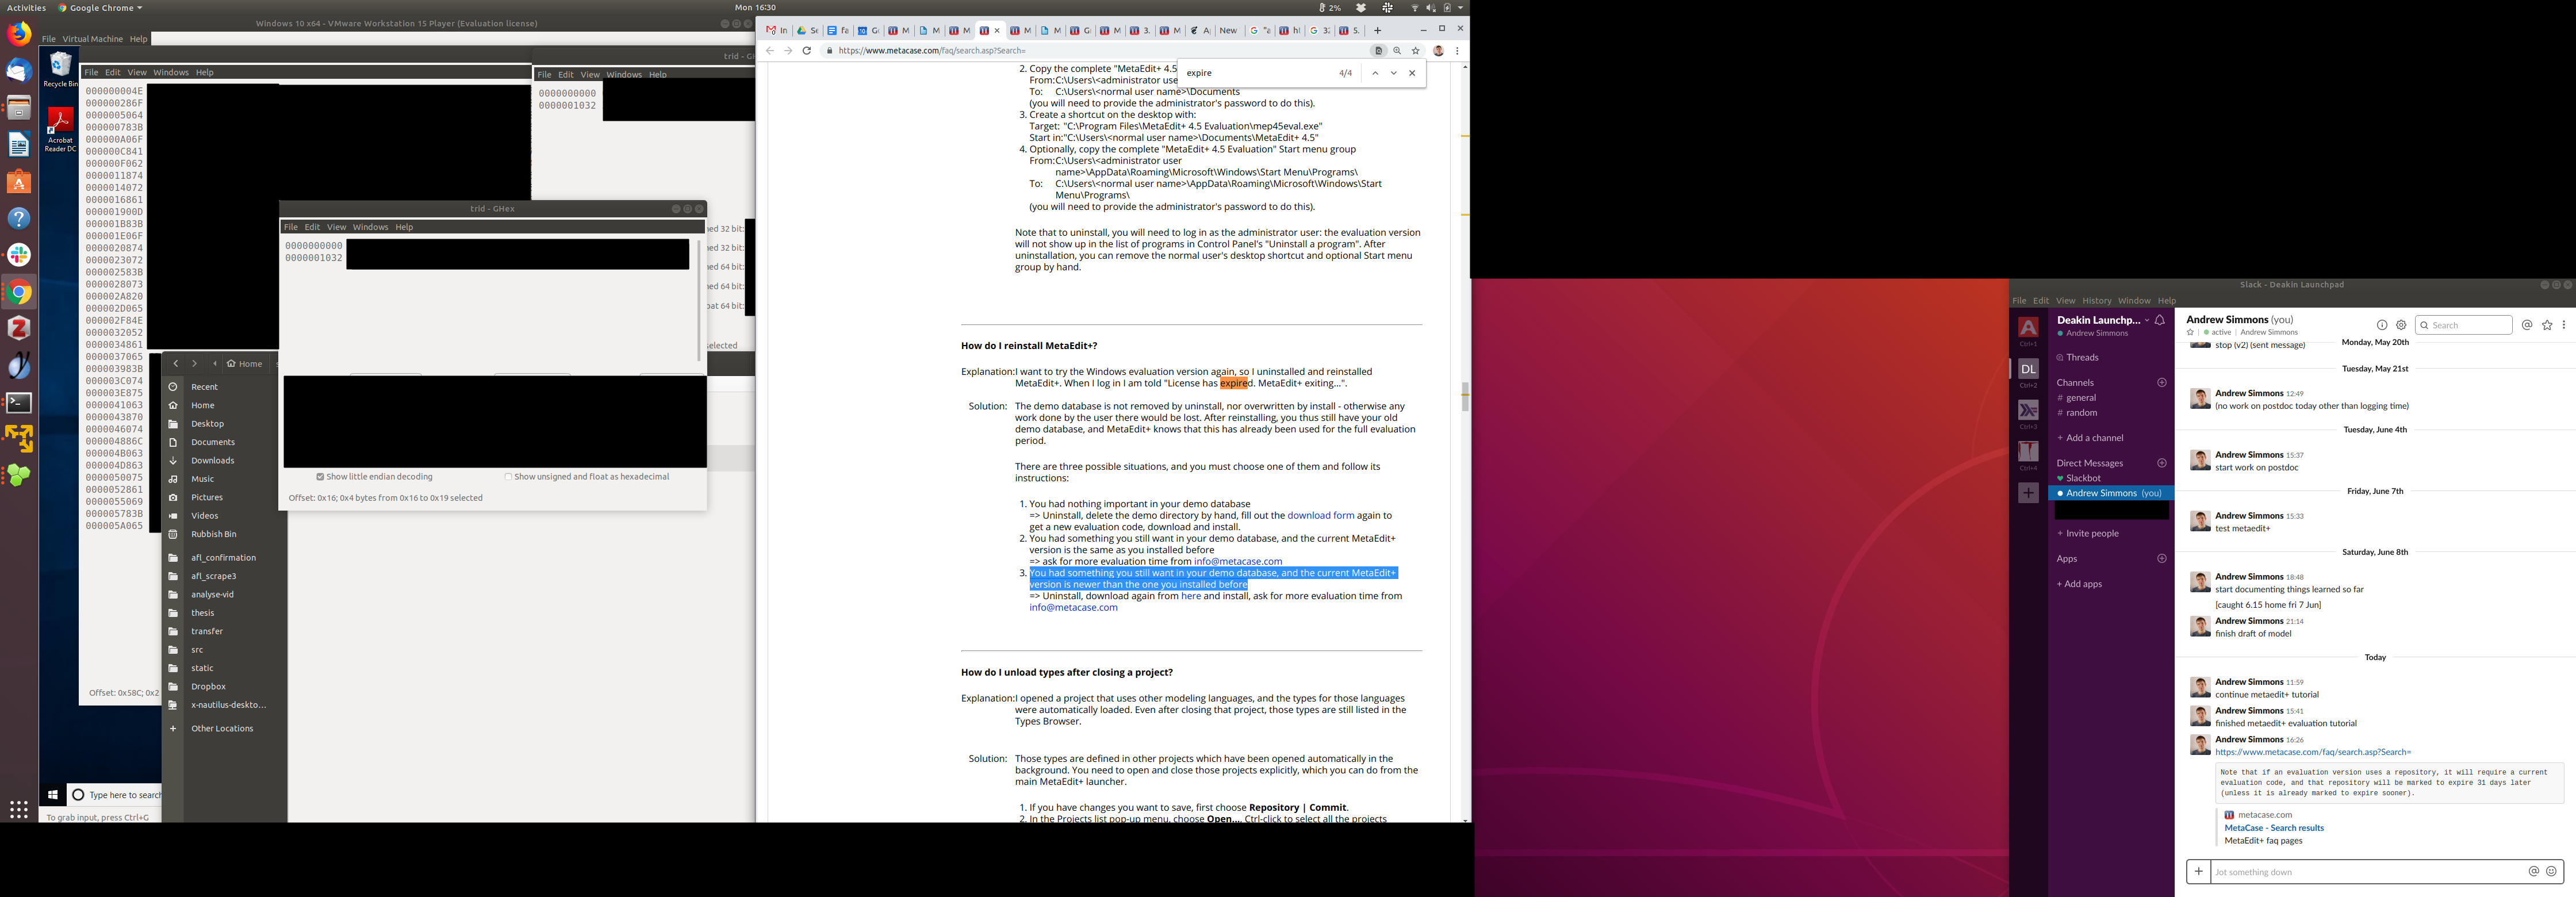Screen dimensions: 2576x897
Task: Click add channel plus icon beside Channels
Action: [x=2162, y=383]
